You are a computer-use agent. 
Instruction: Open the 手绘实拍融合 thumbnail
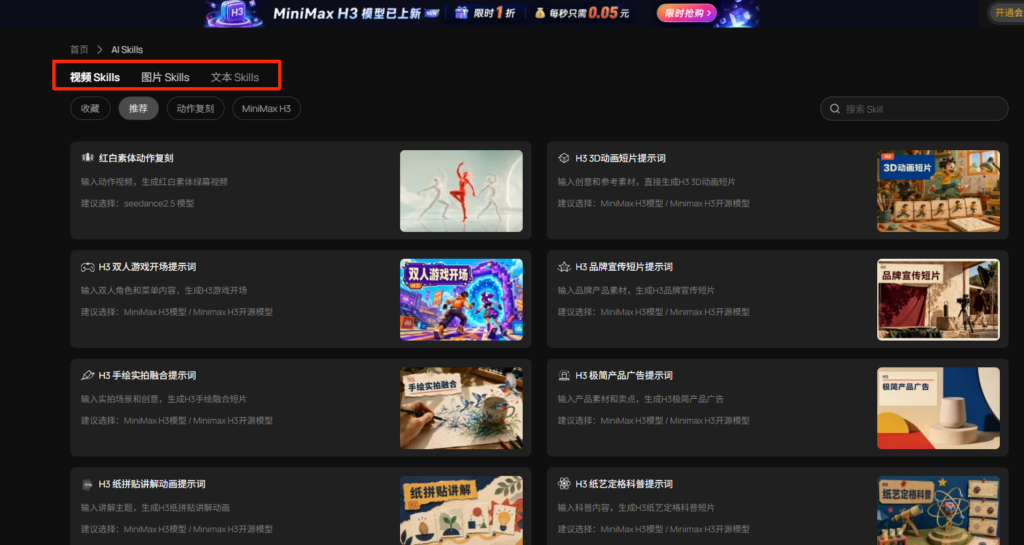click(x=461, y=408)
